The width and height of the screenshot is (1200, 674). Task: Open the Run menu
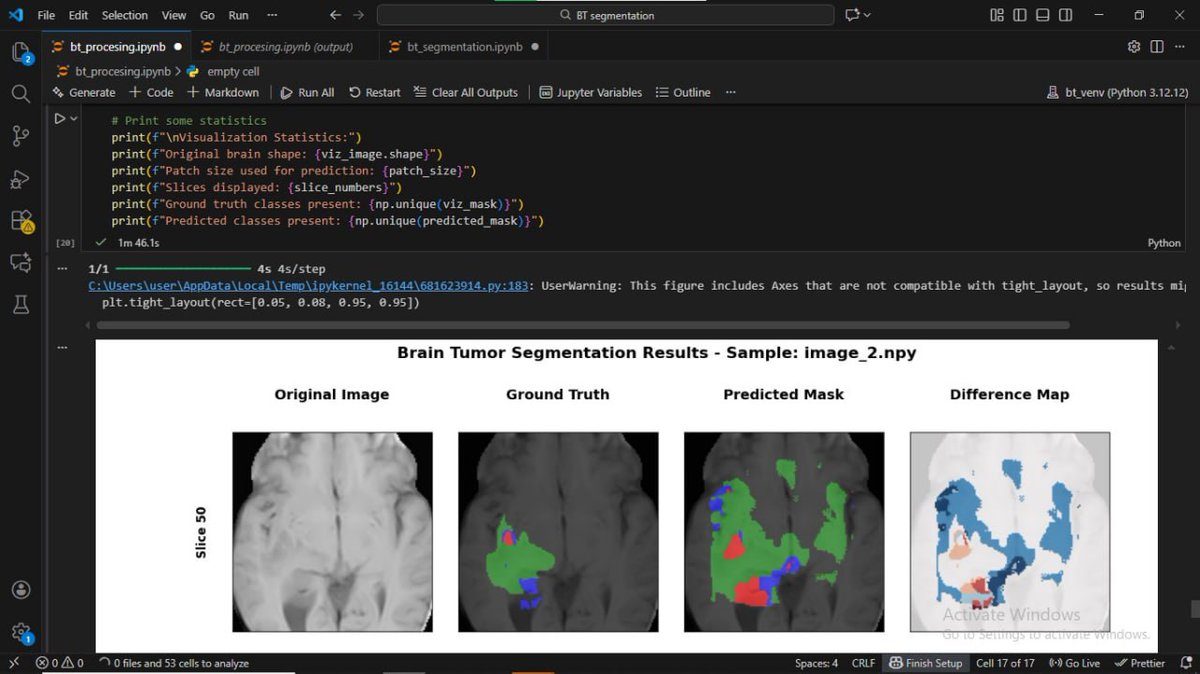coord(238,15)
